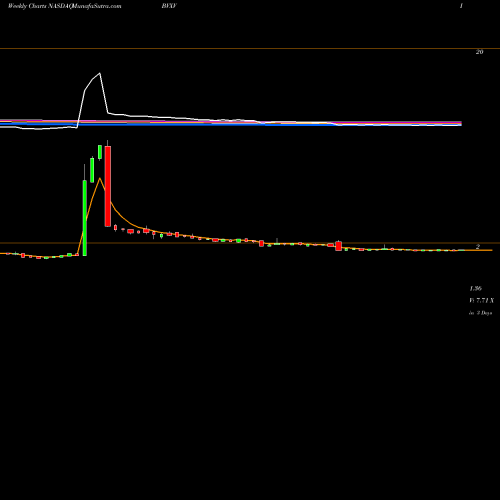Click the tallest red weekly candlestick
The height and width of the screenshot is (500, 500).
pyautogui.click(x=108, y=186)
